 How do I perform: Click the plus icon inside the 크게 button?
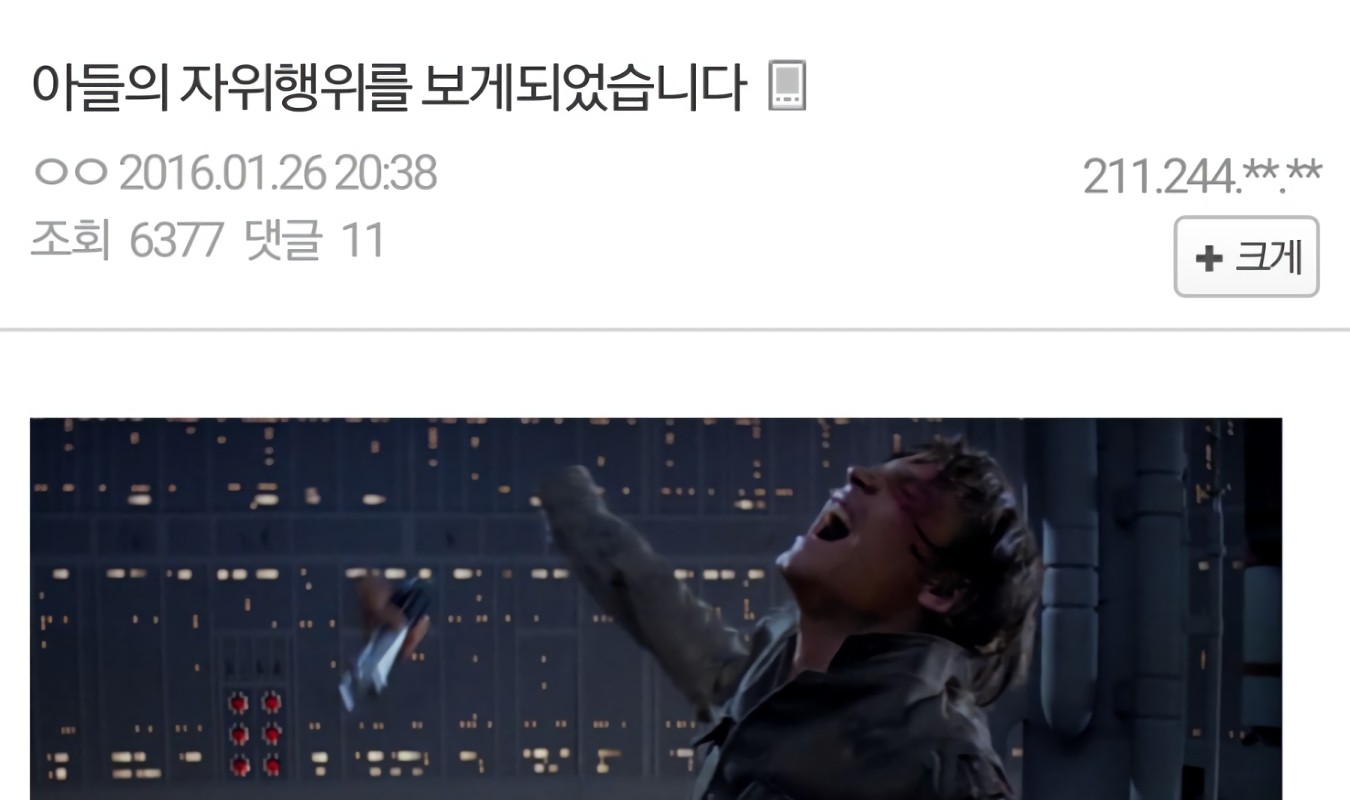click(x=1209, y=259)
